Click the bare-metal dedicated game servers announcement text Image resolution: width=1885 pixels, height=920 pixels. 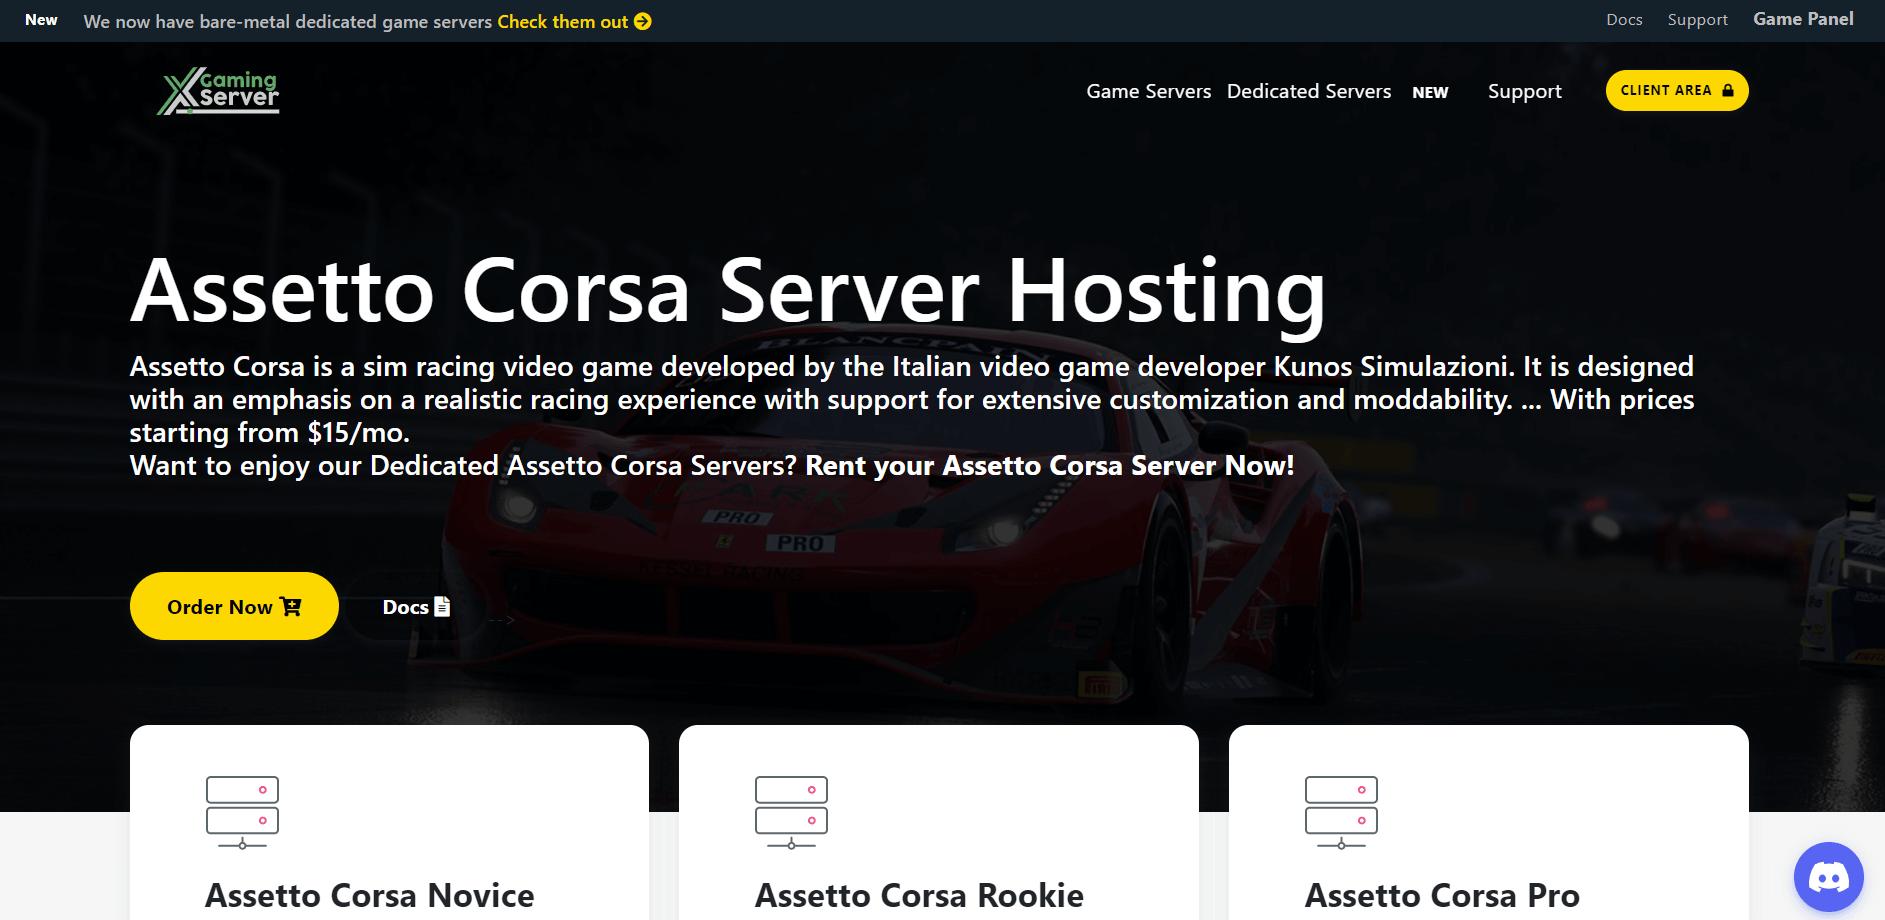(288, 21)
